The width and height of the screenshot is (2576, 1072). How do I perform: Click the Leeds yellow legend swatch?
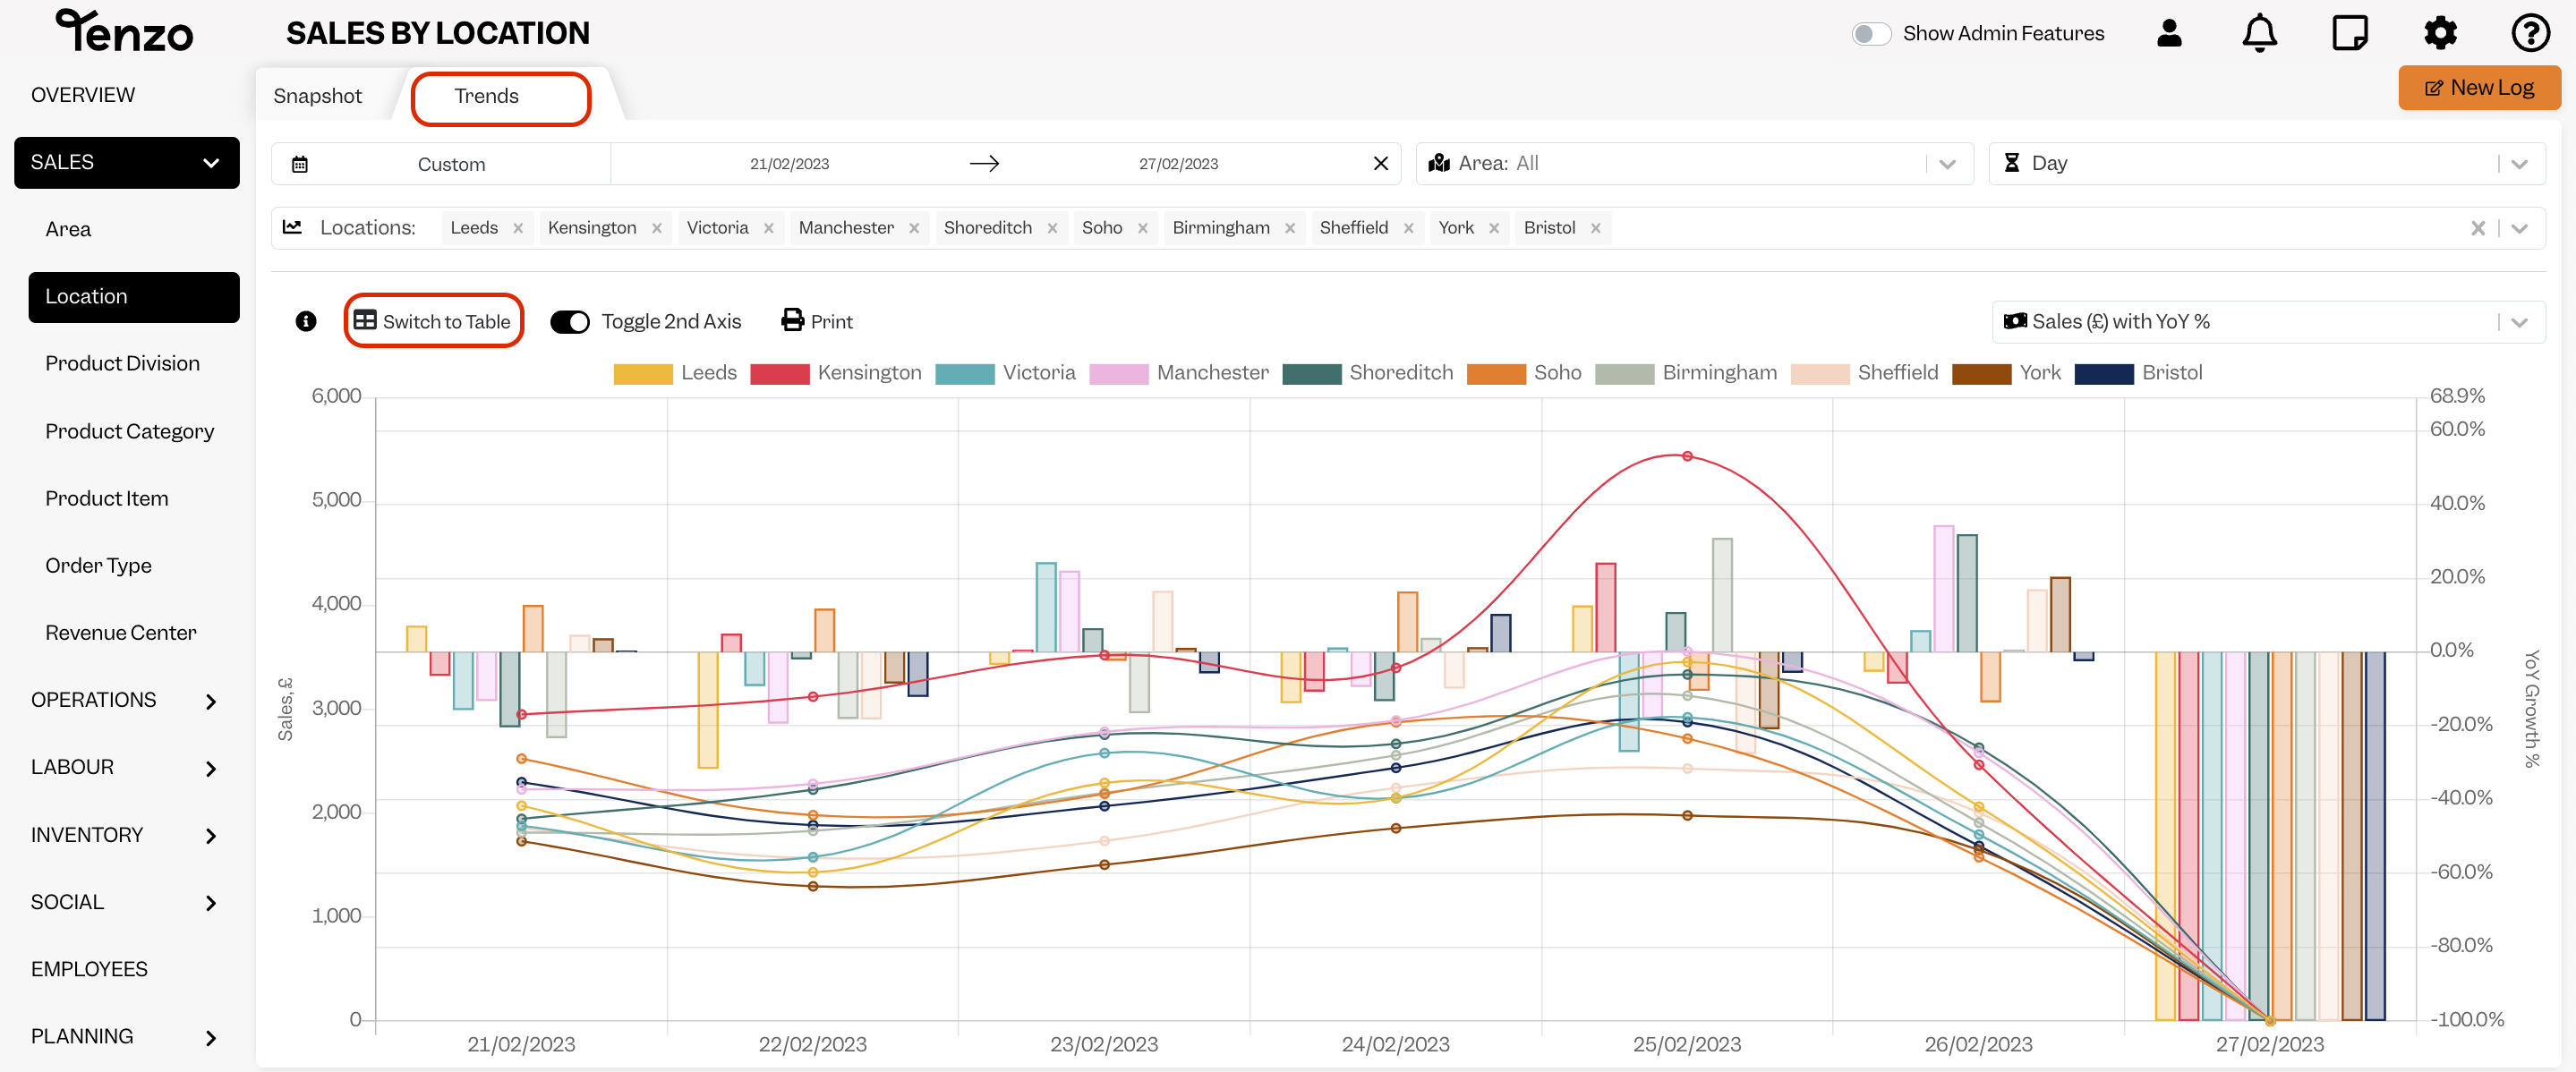pos(642,374)
